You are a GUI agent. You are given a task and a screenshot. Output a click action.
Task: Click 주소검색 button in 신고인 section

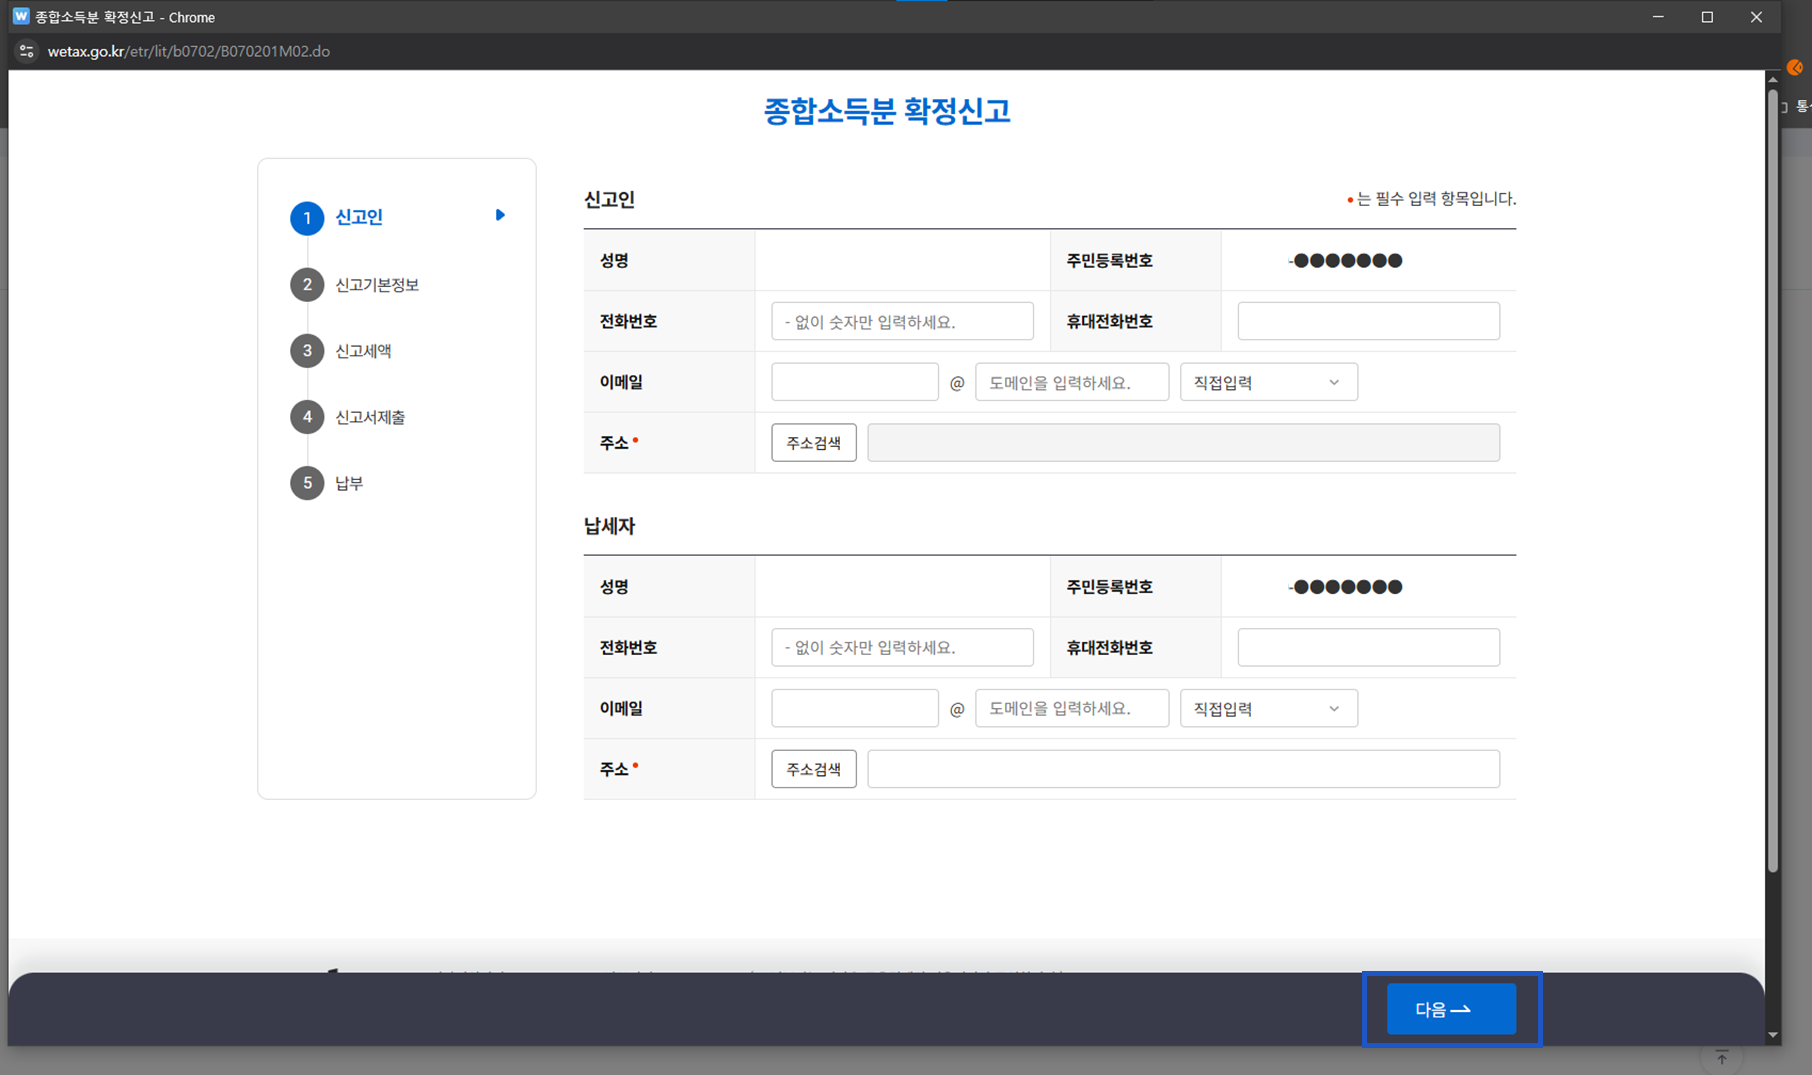point(813,442)
